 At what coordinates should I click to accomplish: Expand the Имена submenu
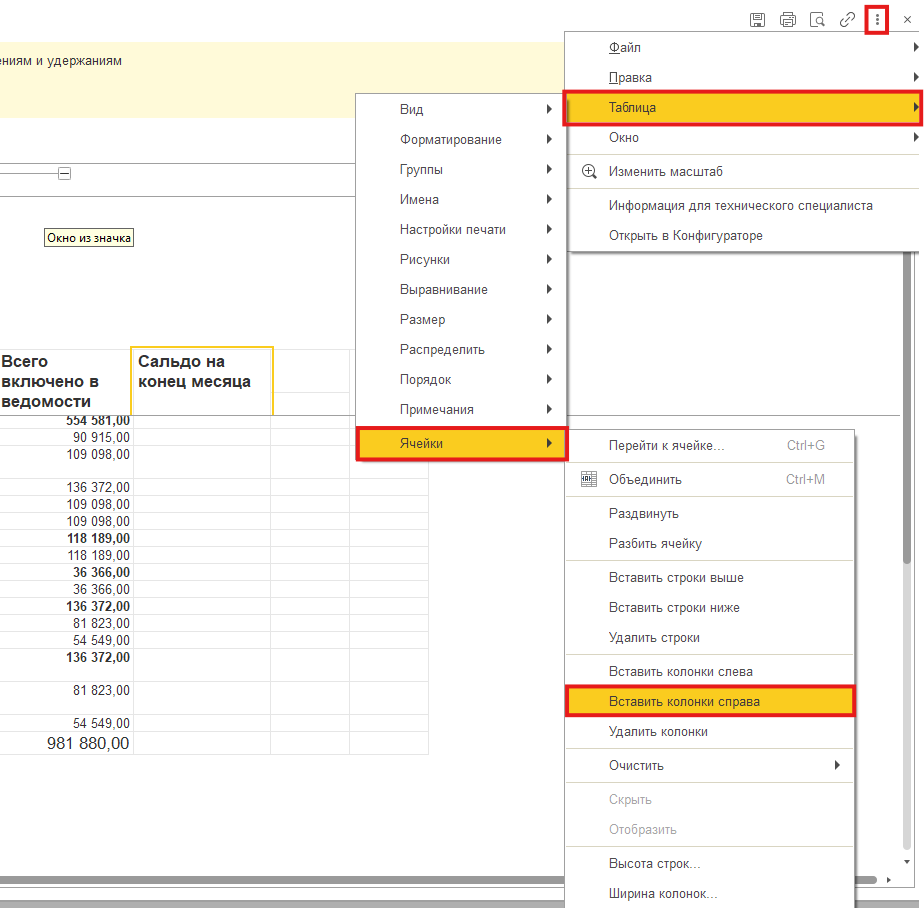click(461, 200)
